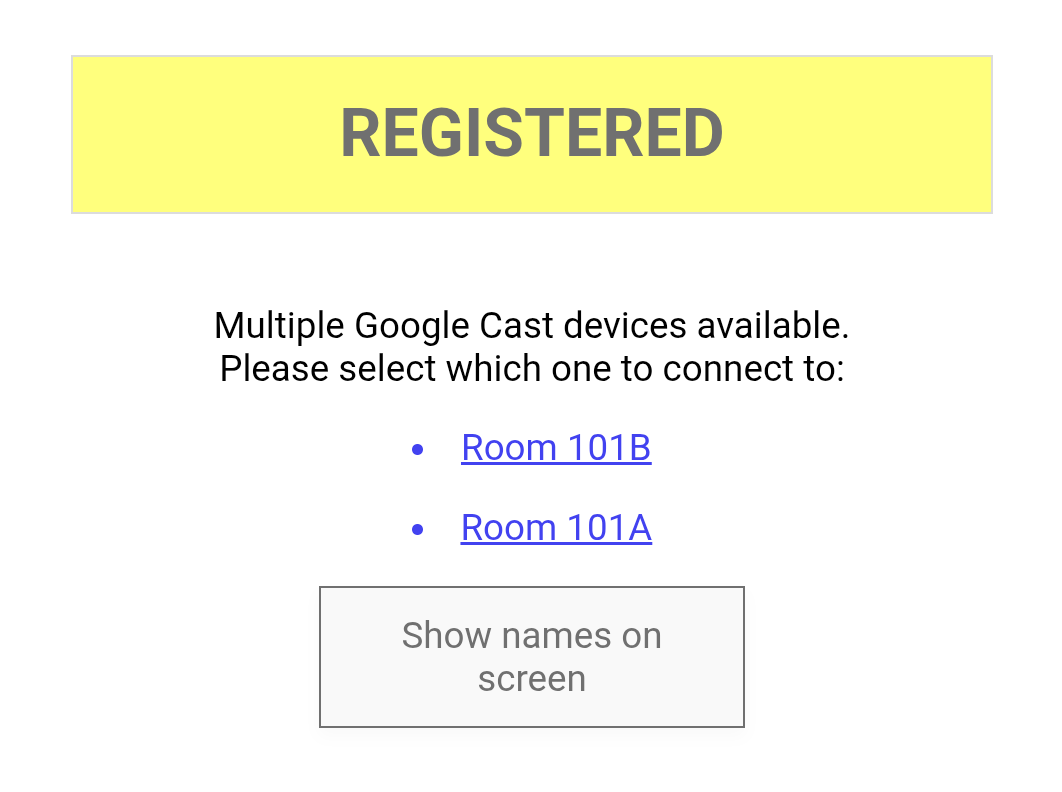Click the REGISTERED heading text
The height and width of the screenshot is (792, 1062).
click(x=531, y=133)
